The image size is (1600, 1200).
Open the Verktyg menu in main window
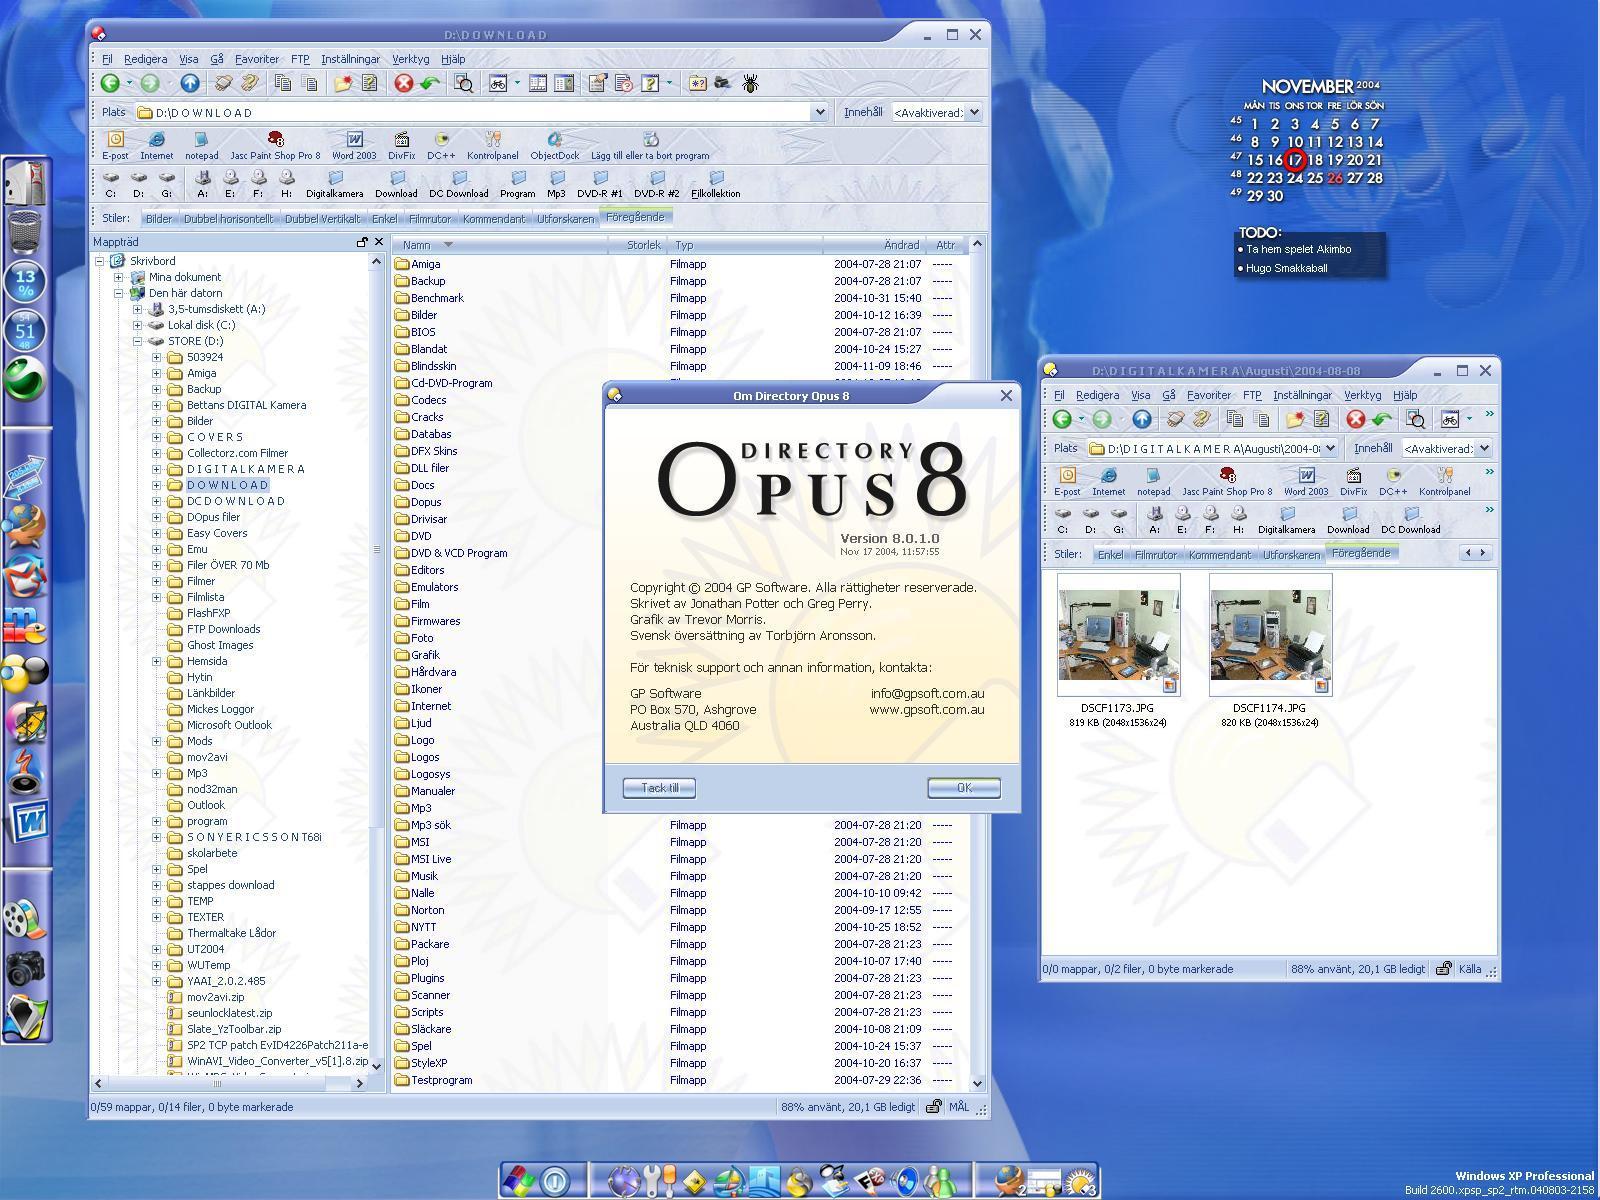click(x=410, y=59)
